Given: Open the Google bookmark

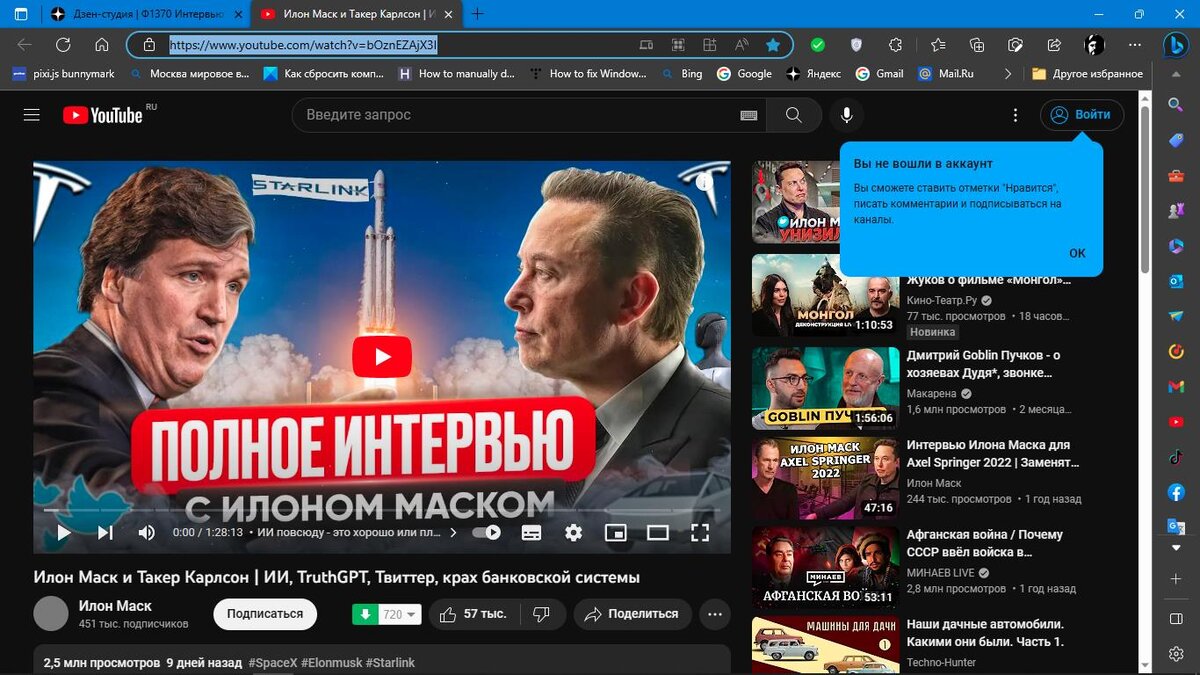Looking at the screenshot, I should click(x=744, y=74).
